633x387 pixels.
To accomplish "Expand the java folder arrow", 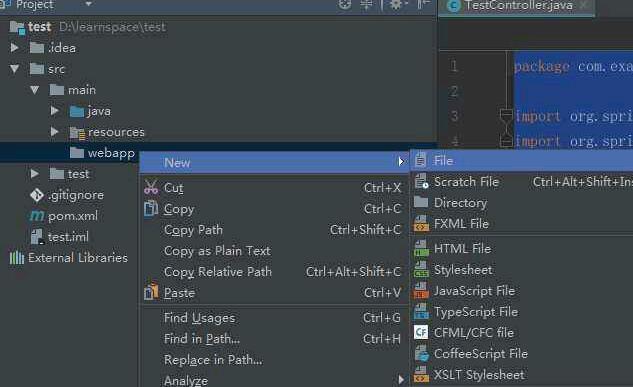I will pos(54,111).
